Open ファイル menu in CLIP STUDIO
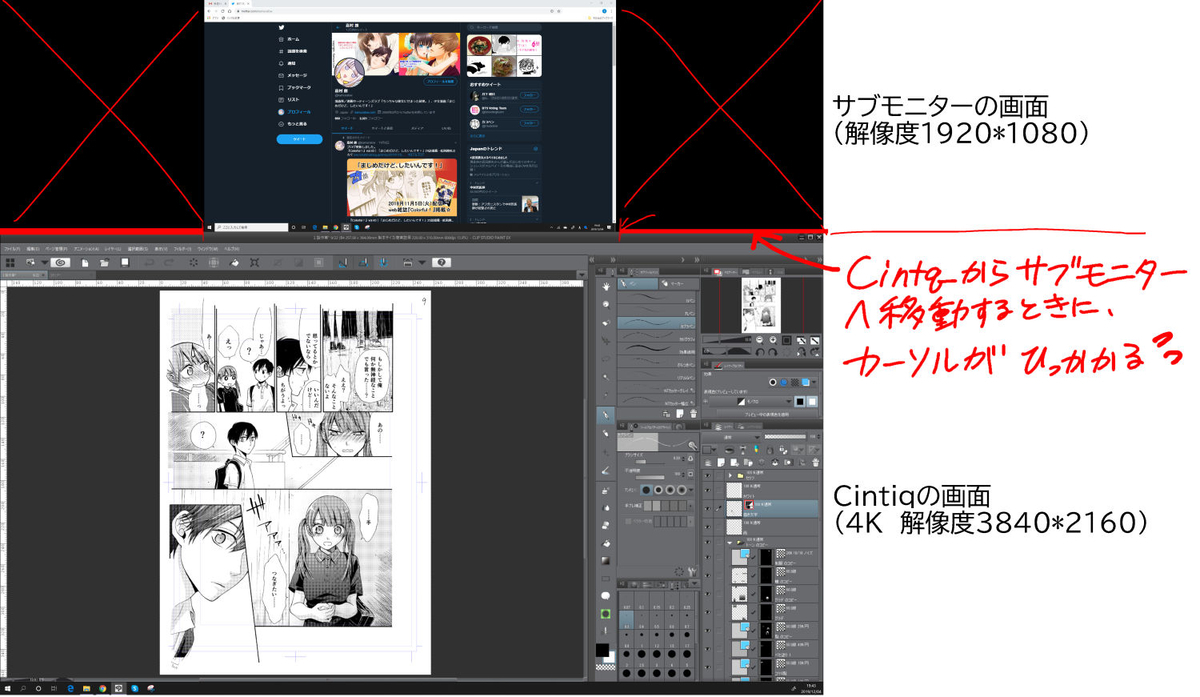 point(10,249)
